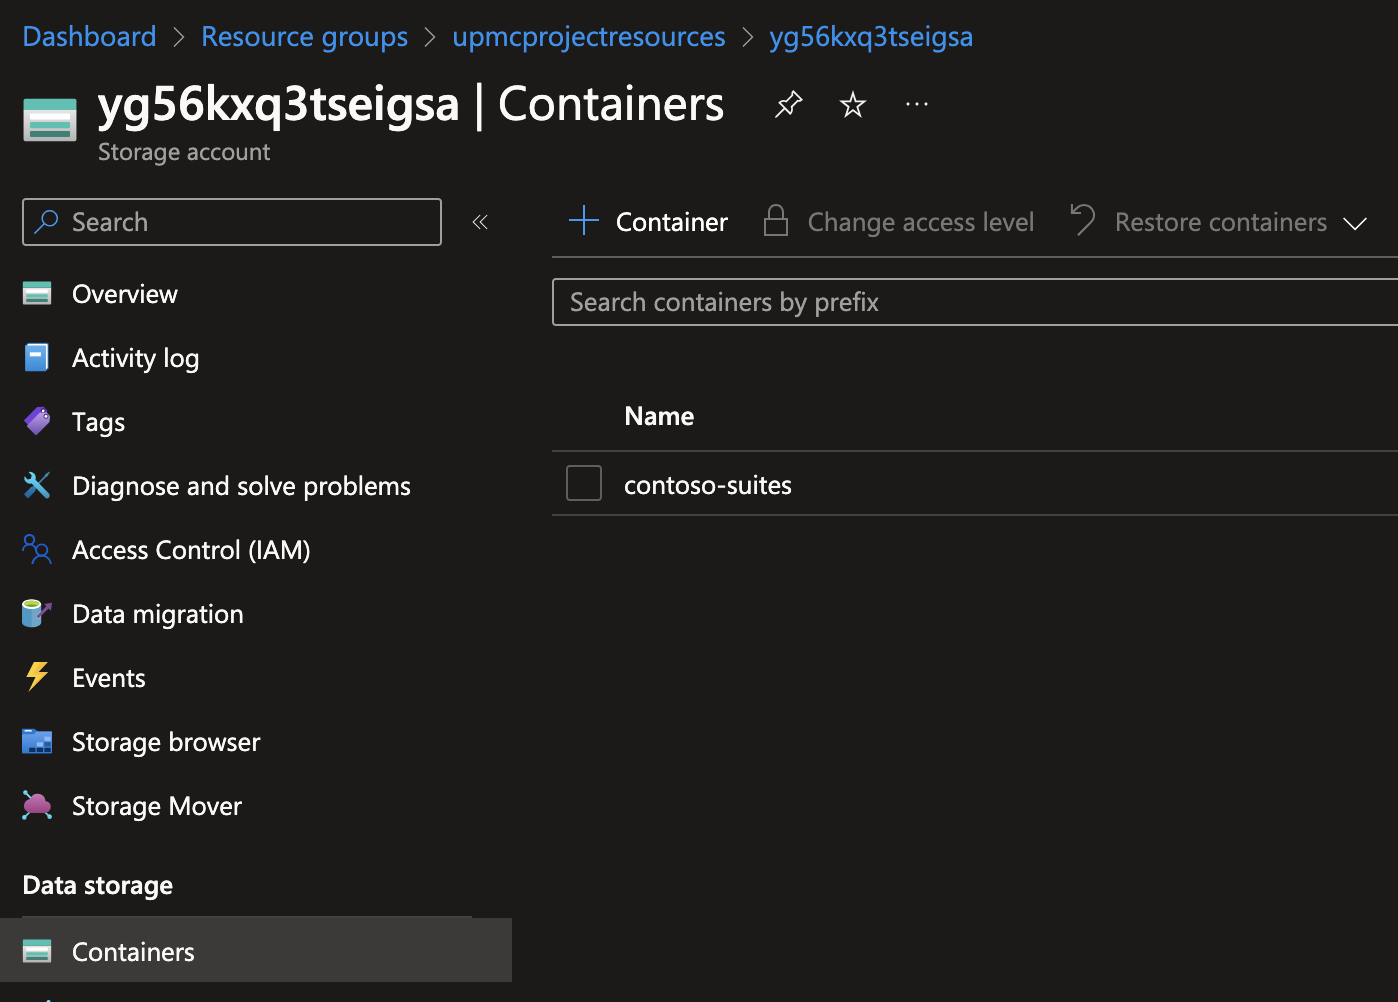Viewport: 1398px width, 1002px height.
Task: Collapse the left navigation sidebar
Action: [x=480, y=222]
